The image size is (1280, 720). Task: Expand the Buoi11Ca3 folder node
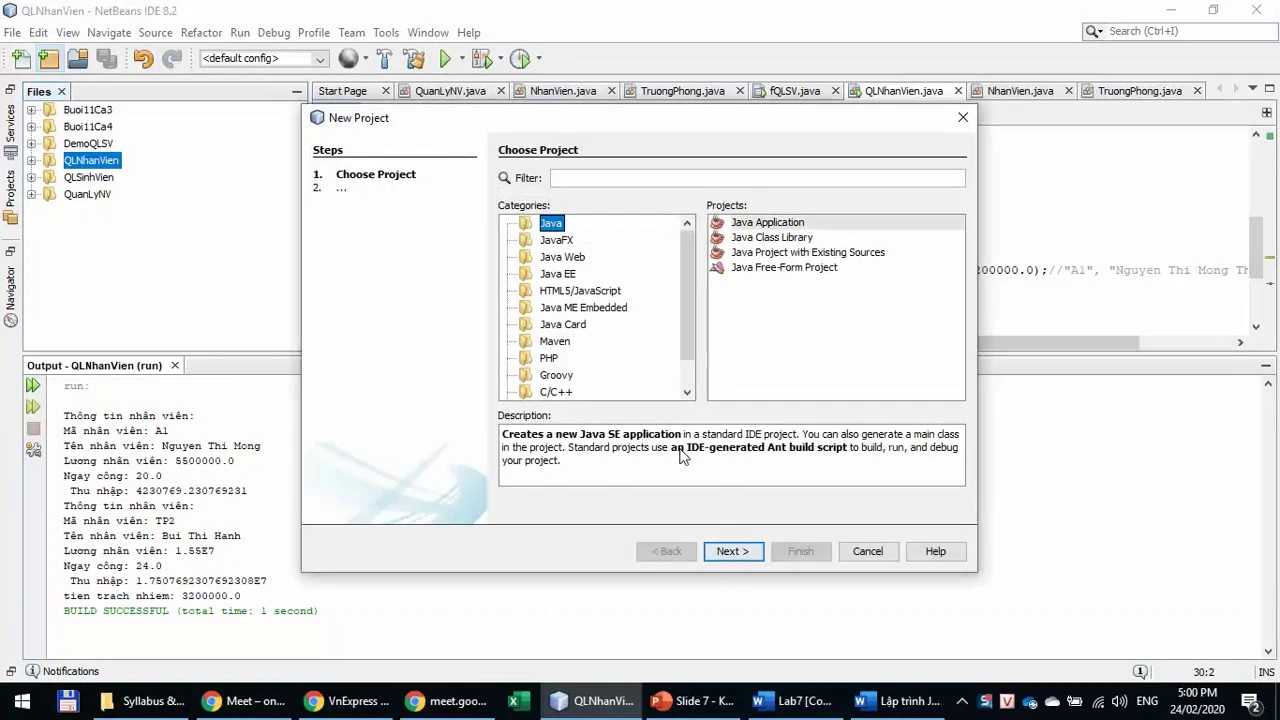tap(31, 110)
